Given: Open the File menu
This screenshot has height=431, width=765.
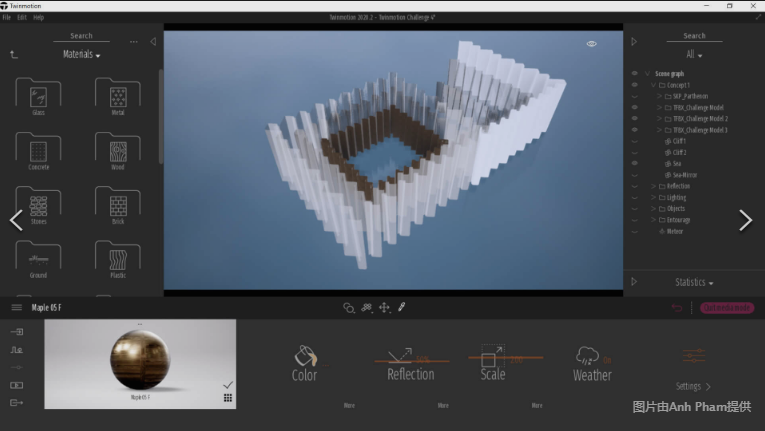Looking at the screenshot, I should (x=7, y=17).
